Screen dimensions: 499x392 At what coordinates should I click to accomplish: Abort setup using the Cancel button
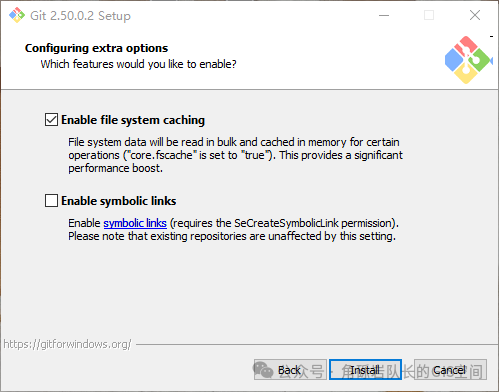coord(450,370)
